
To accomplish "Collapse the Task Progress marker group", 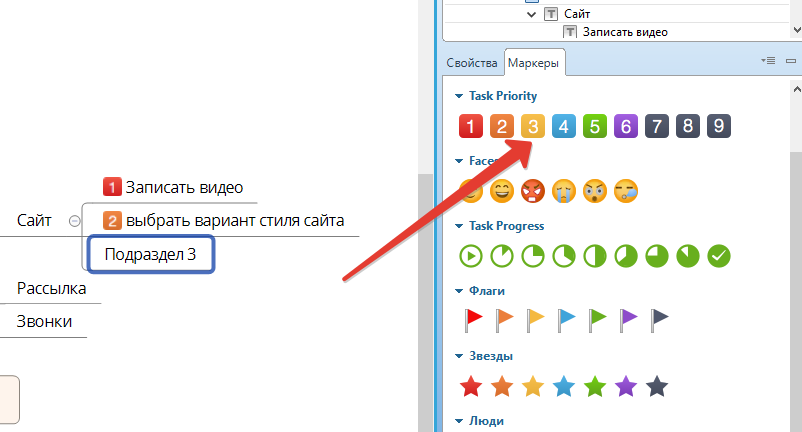I will pos(459,226).
